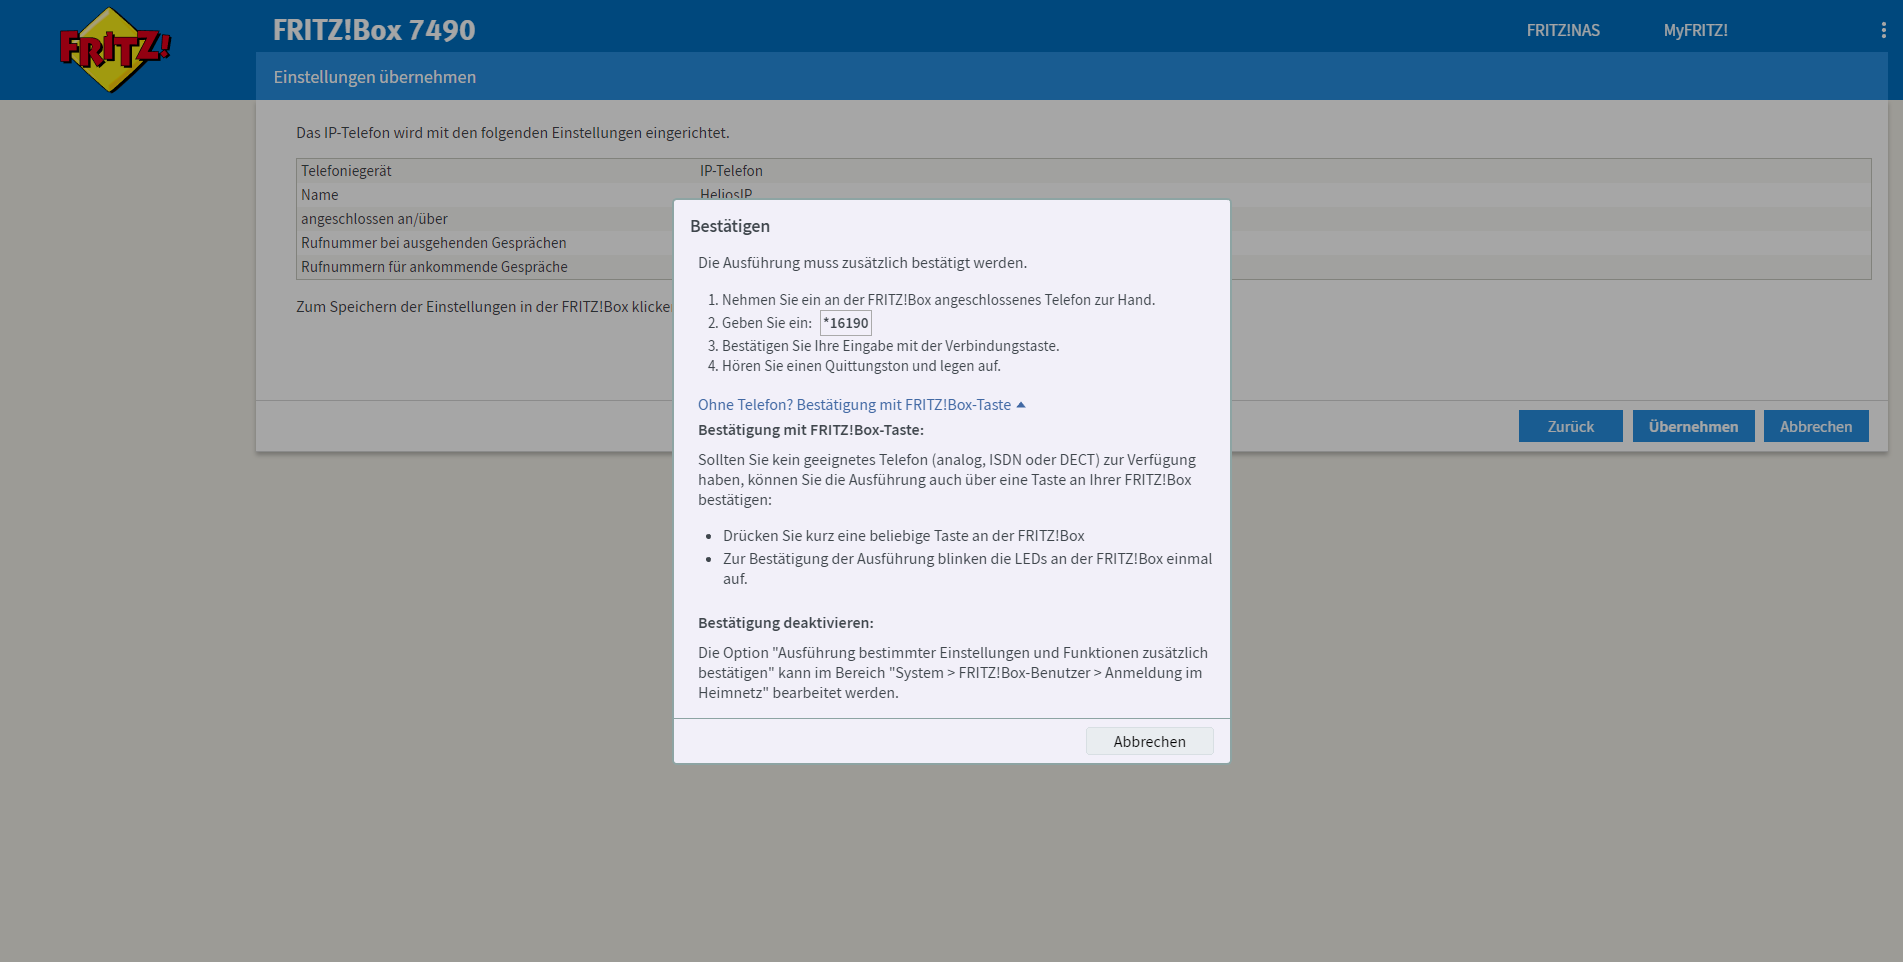Click the *16190 code box
The width and height of the screenshot is (1903, 962).
click(x=846, y=323)
